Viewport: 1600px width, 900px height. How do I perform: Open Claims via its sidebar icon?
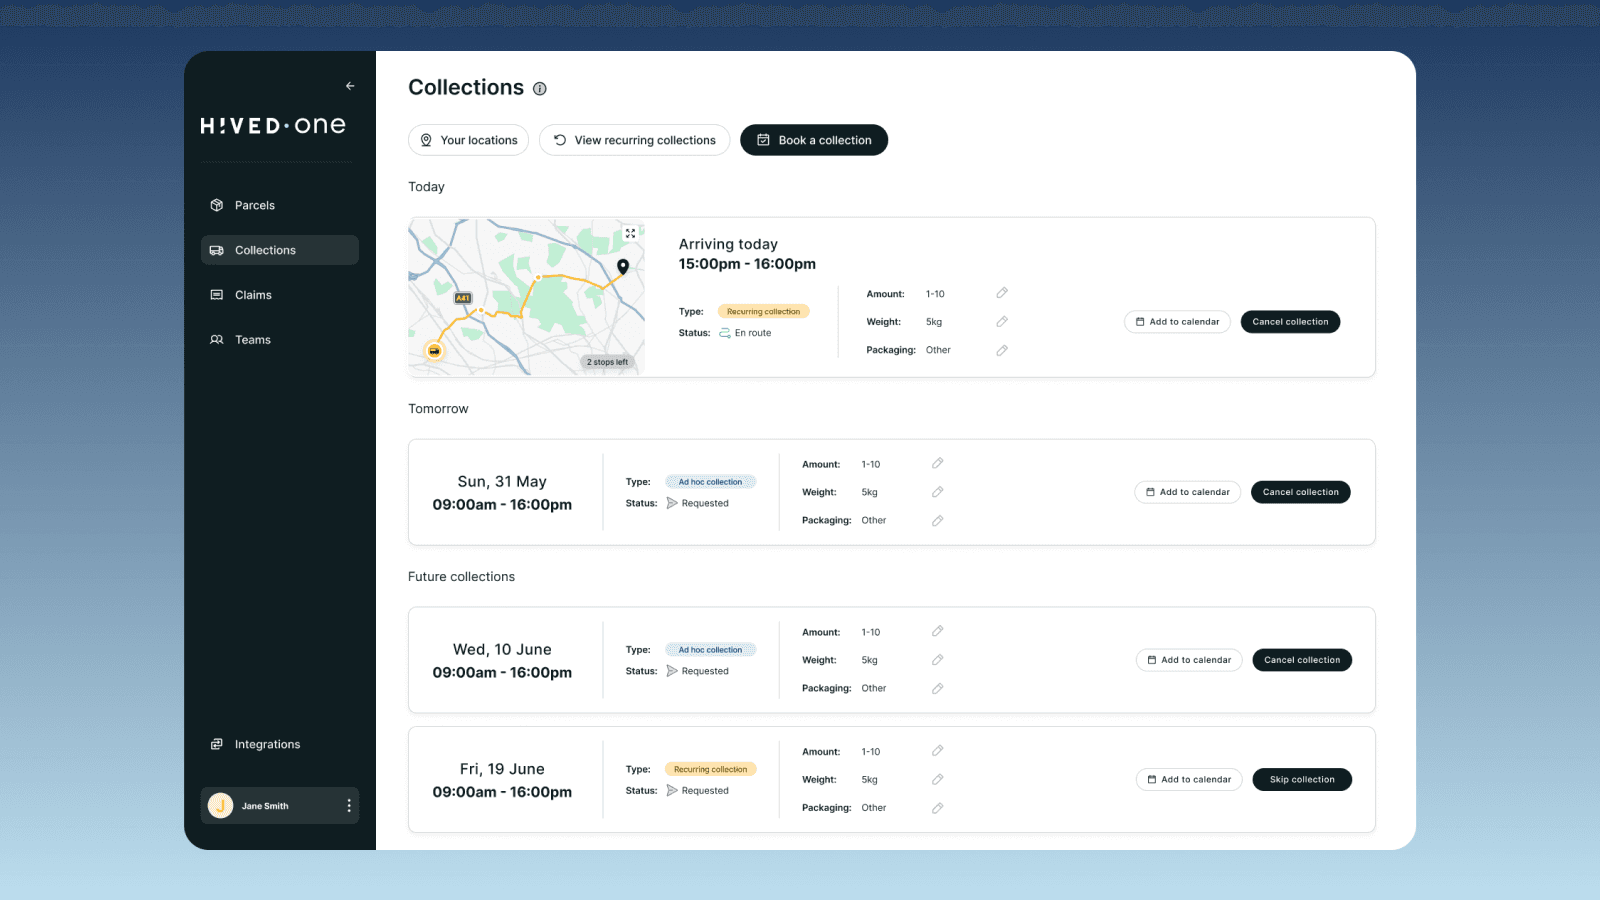(x=217, y=294)
